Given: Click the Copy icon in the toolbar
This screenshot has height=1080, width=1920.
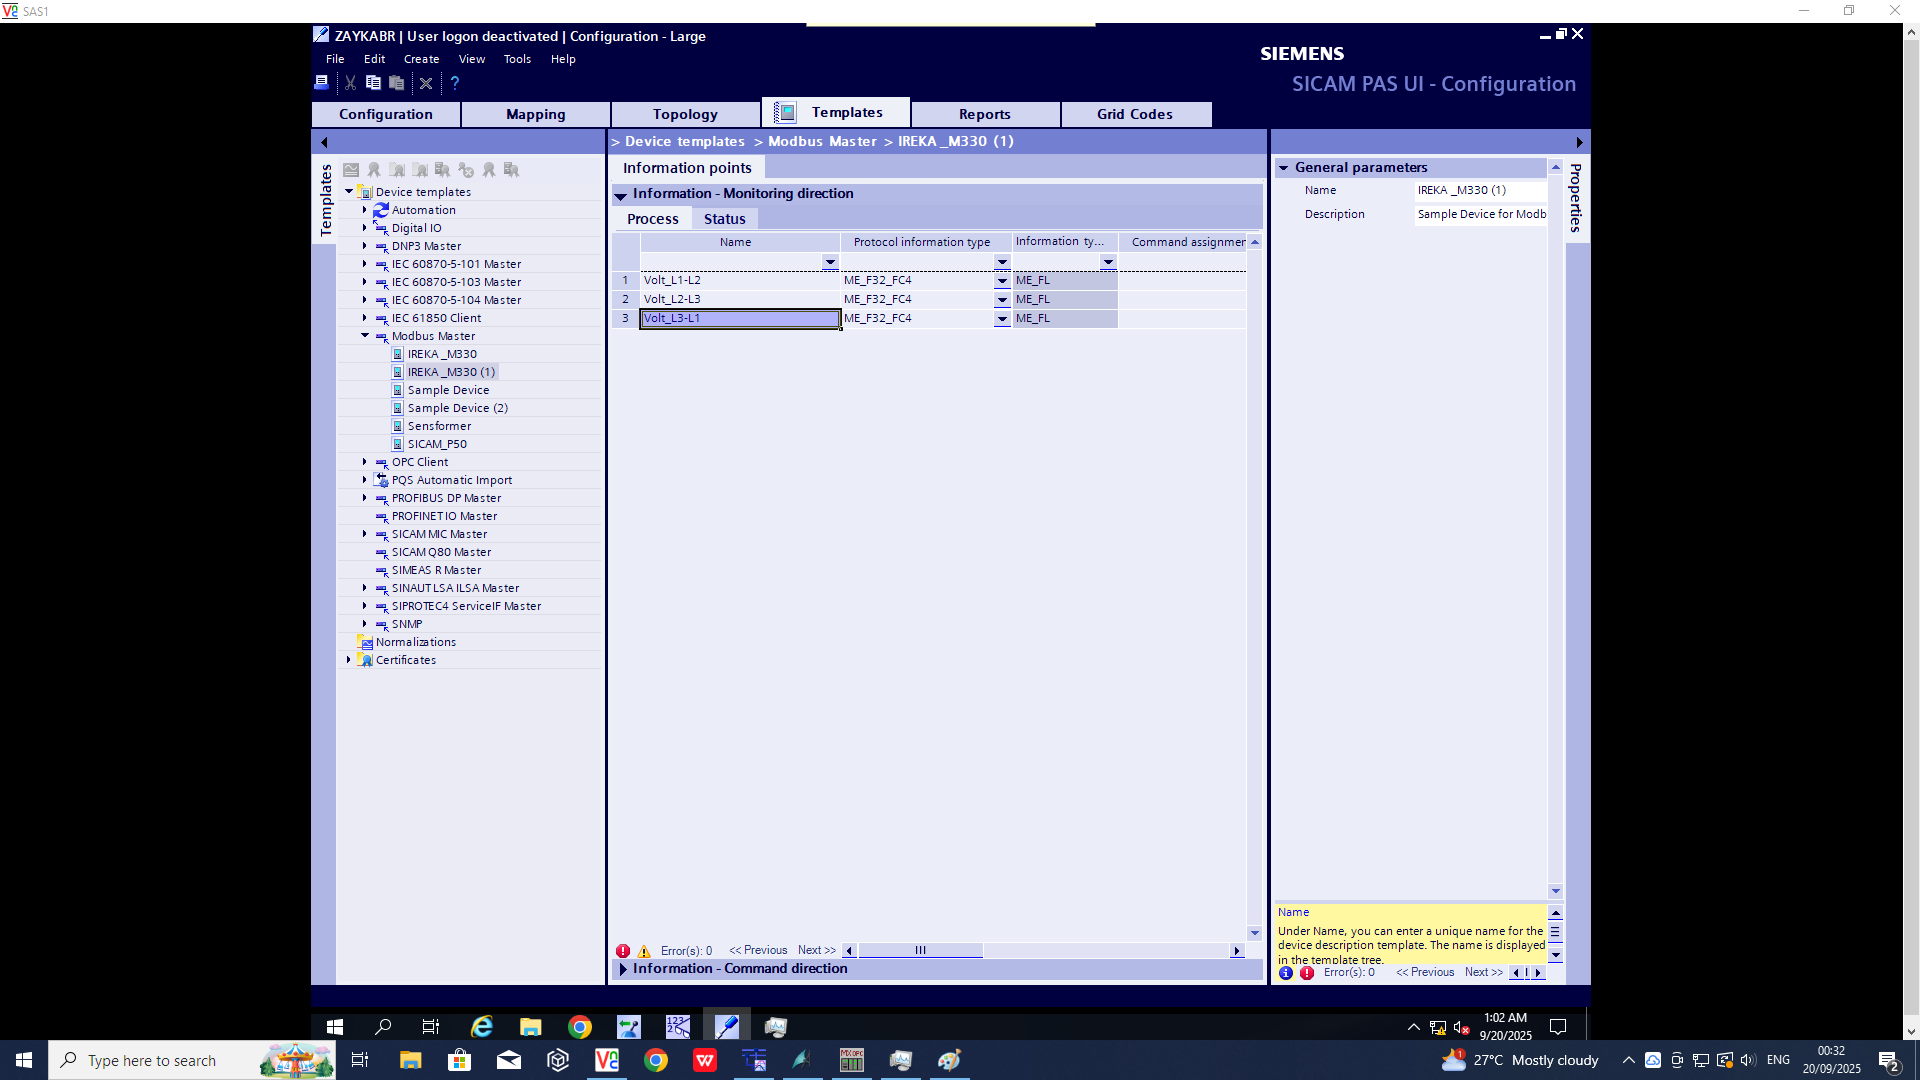Looking at the screenshot, I should (373, 83).
